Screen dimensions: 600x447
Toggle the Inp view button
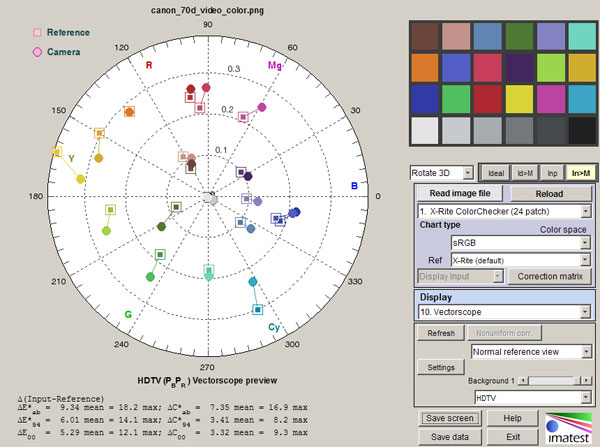552,173
